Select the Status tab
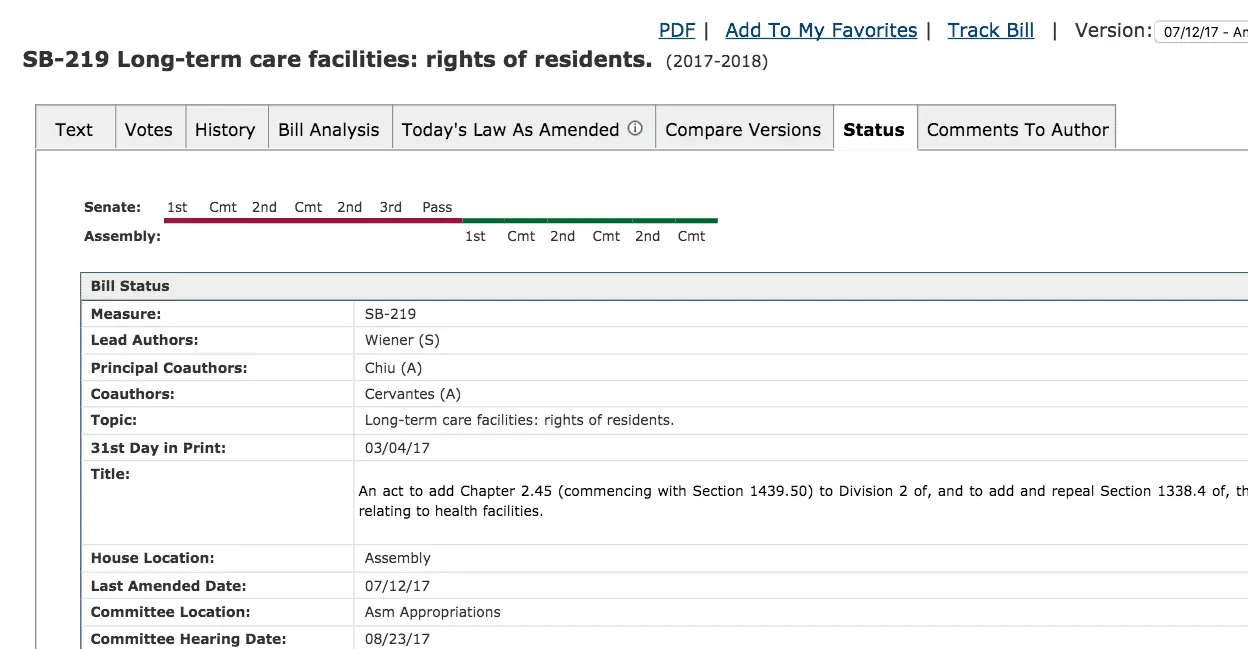Image resolution: width=1248 pixels, height=649 pixels. [874, 130]
